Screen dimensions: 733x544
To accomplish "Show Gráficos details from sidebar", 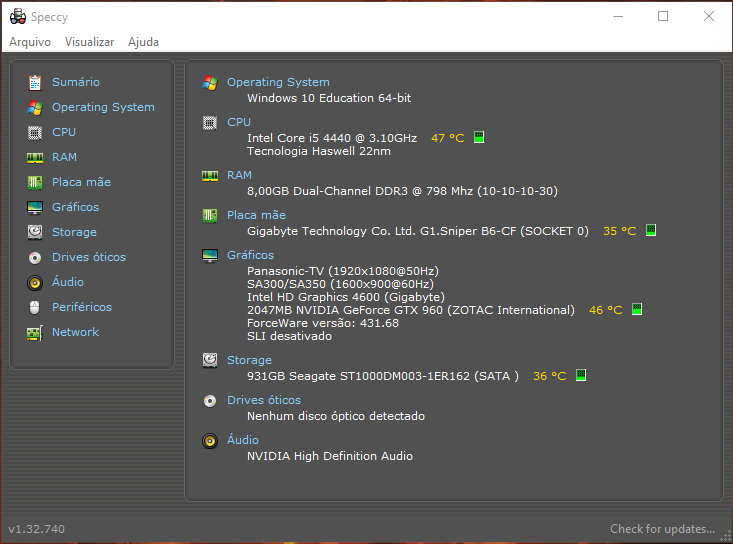I will click(75, 207).
